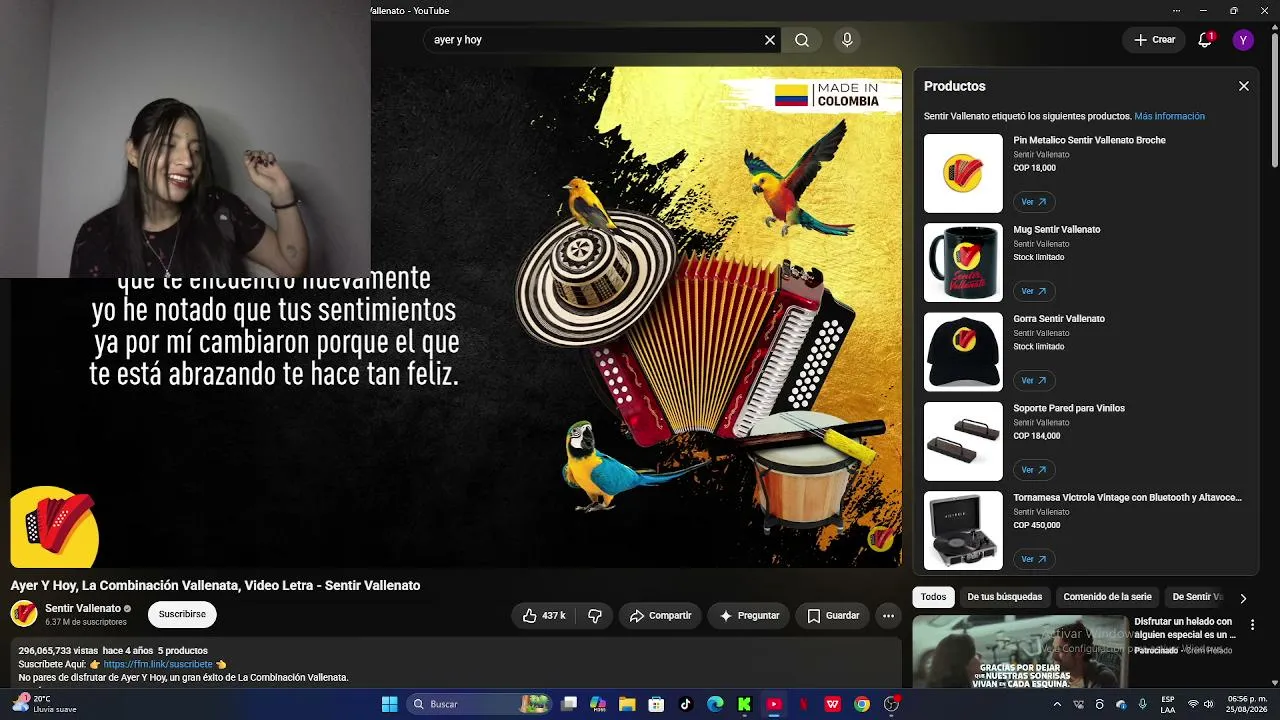Click the system tray microphone icon
The height and width of the screenshot is (720, 1280).
point(1142,704)
